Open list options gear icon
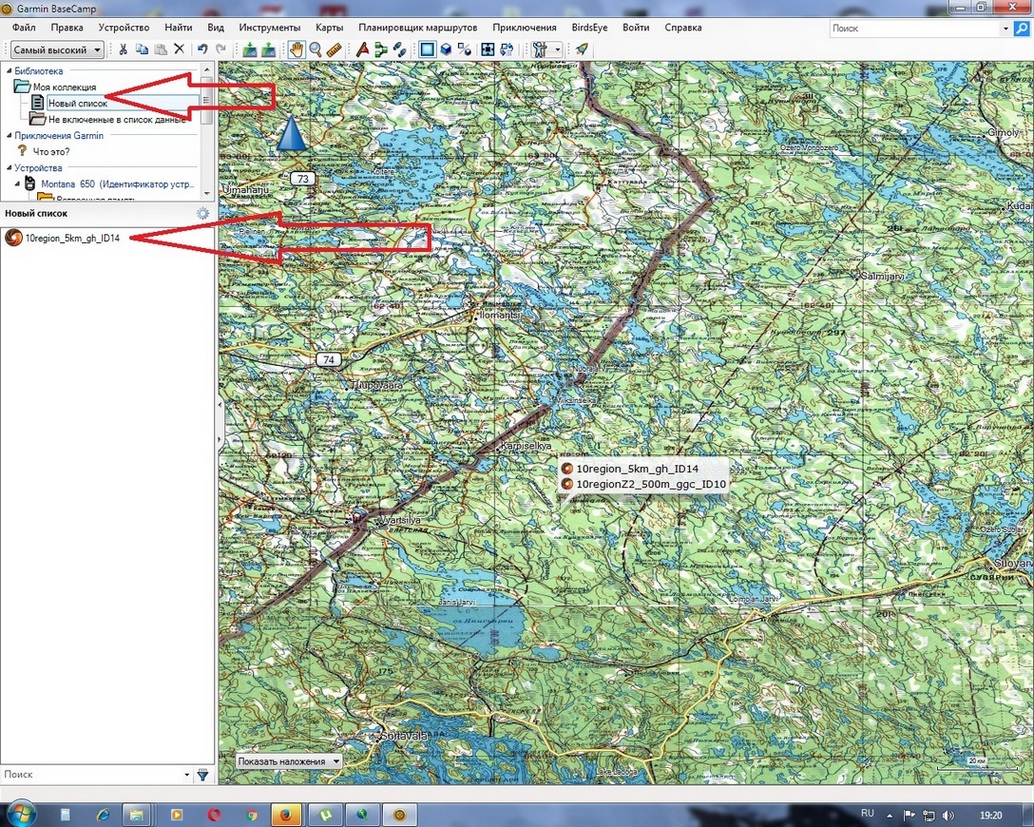1034x827 pixels. 203,213
